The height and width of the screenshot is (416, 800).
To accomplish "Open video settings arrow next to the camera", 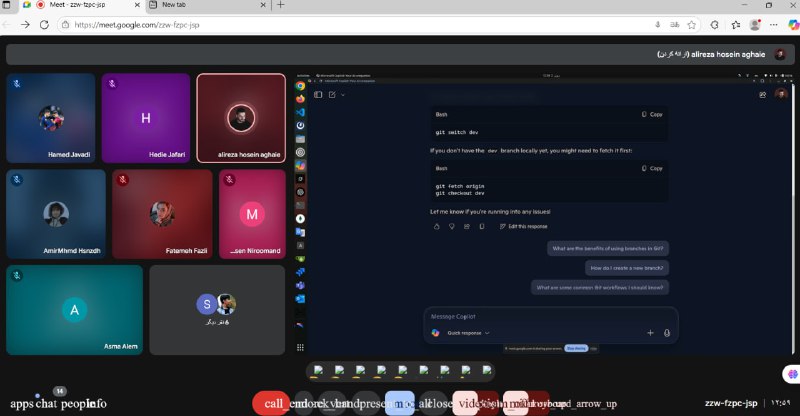I will (x=488, y=403).
